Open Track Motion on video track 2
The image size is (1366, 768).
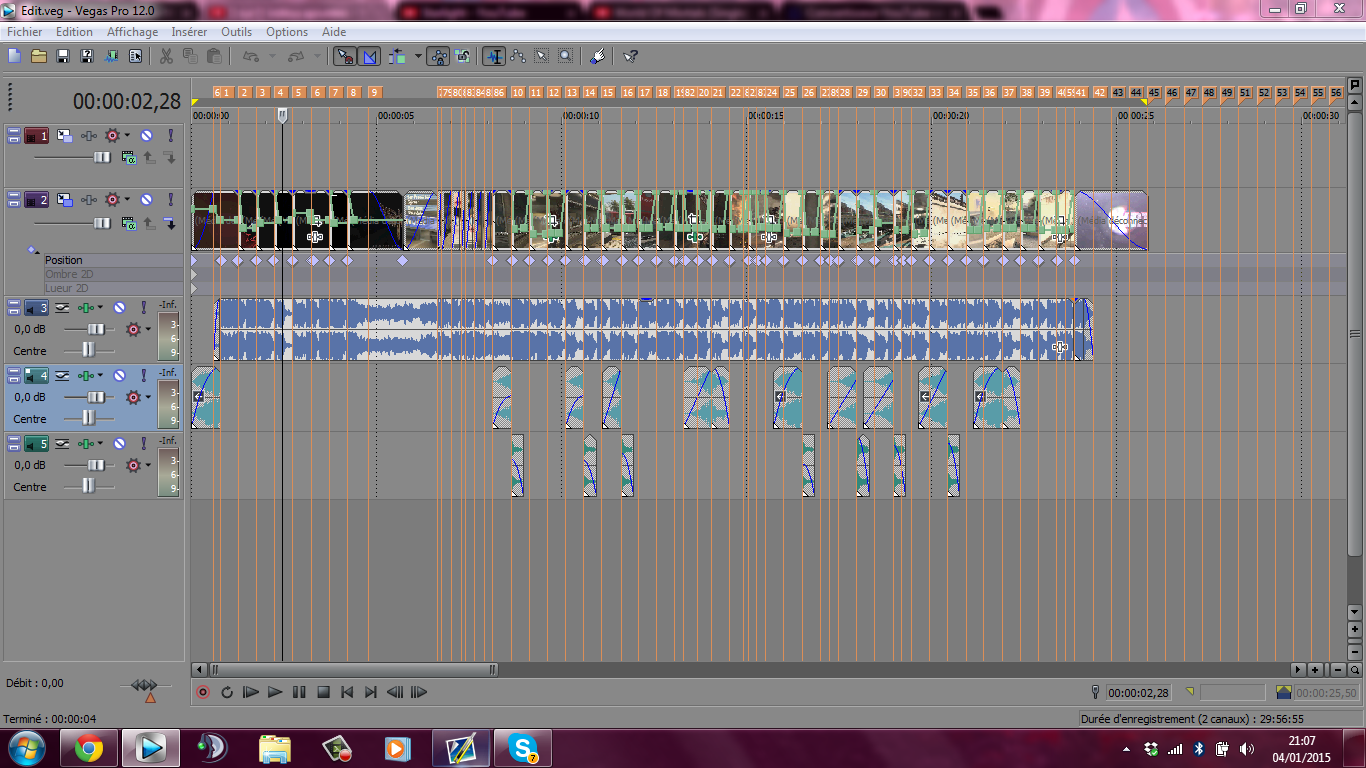65,200
